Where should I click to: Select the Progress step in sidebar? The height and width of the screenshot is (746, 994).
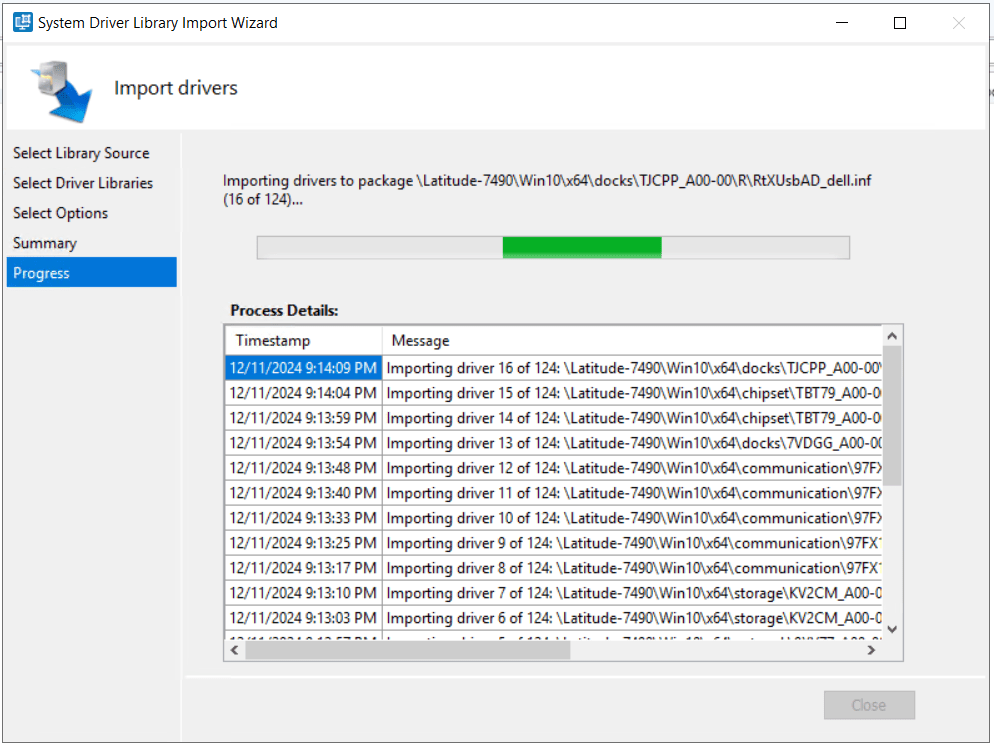point(41,273)
